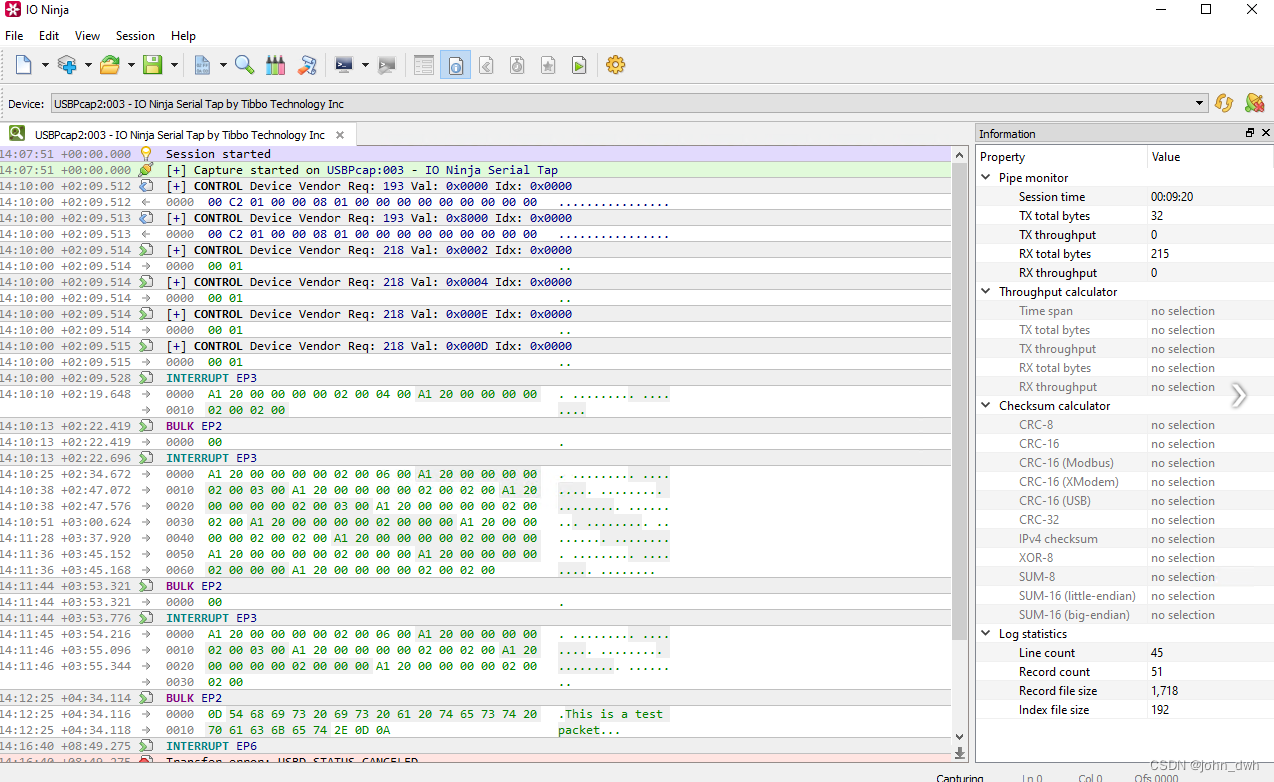Toggle the script run panel
Screen dimensions: 1274x782
(x=579, y=64)
